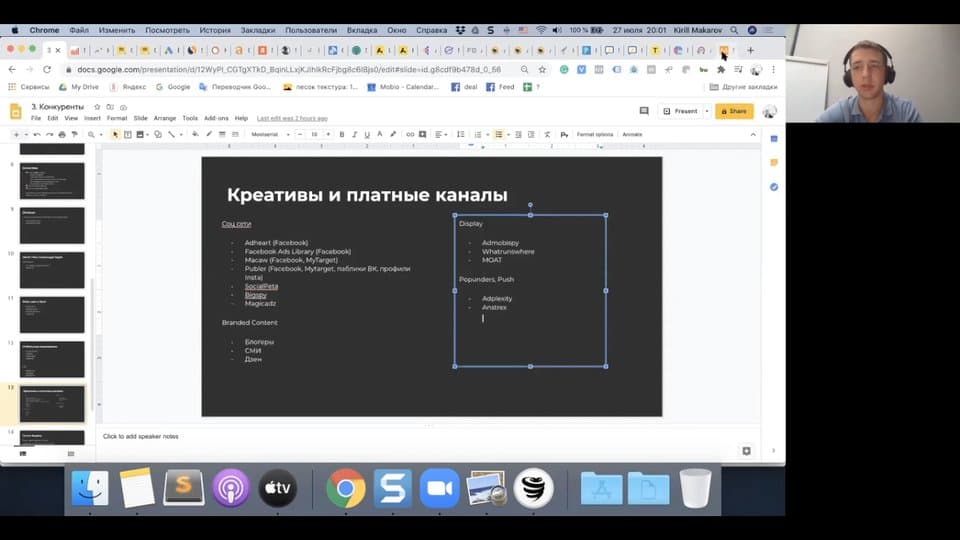Click the SocialPeta link on the slide

click(261, 287)
